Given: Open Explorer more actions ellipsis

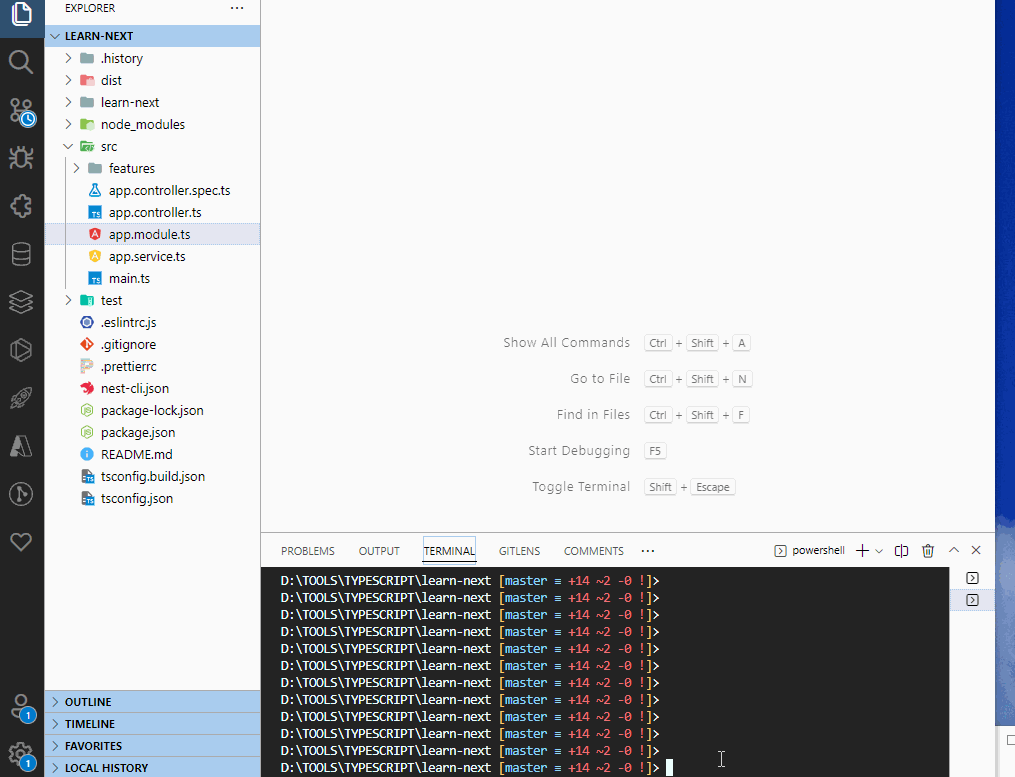Looking at the screenshot, I should (237, 8).
